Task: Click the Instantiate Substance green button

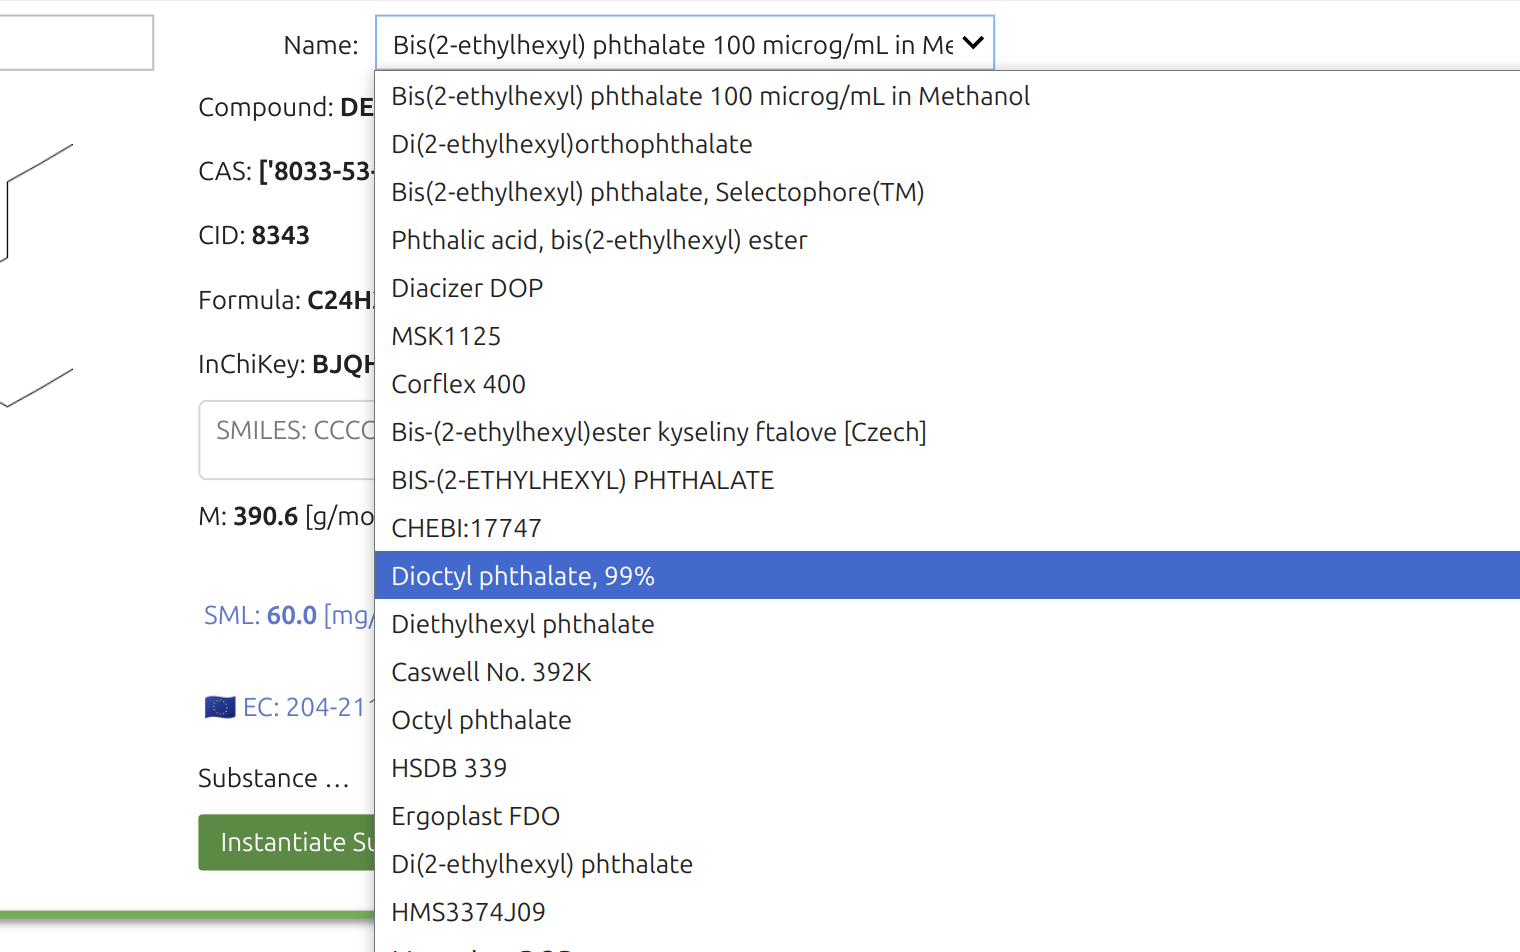Action: pos(286,842)
